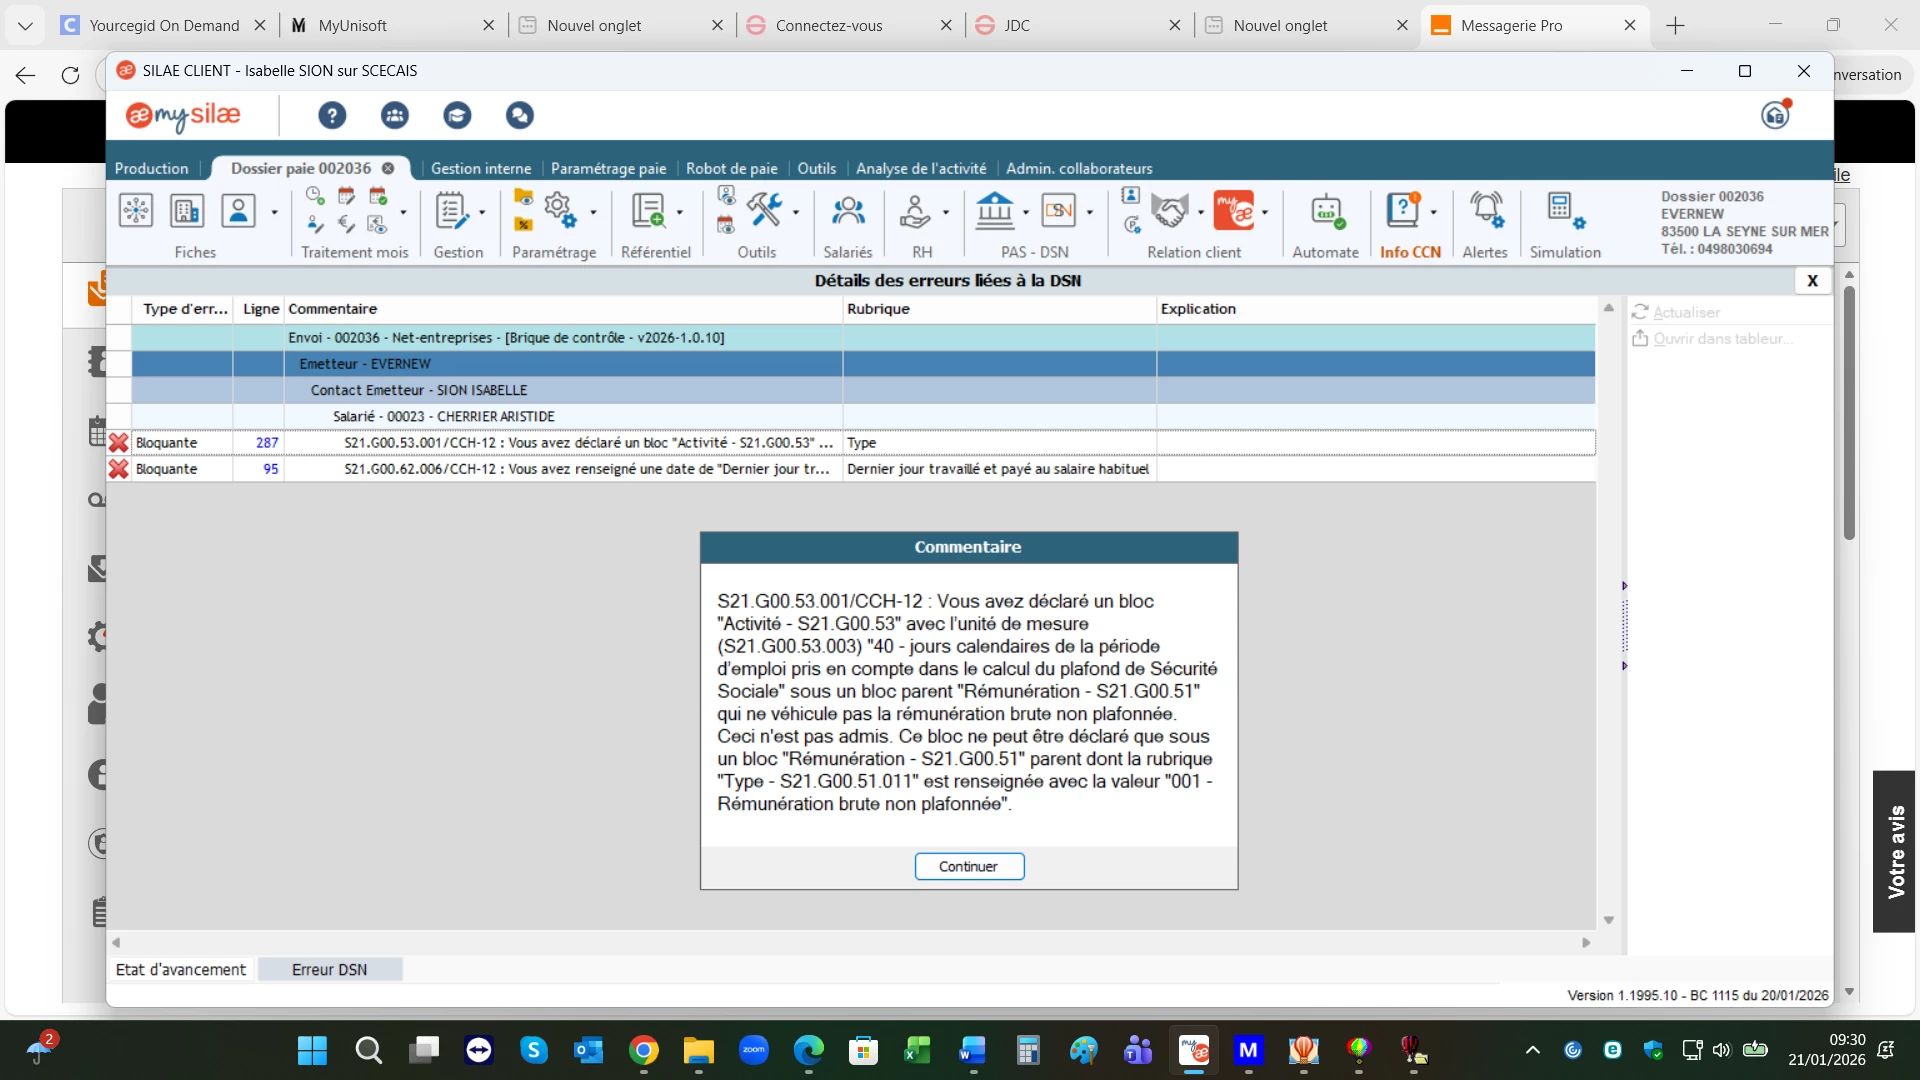1920x1080 pixels.
Task: Open the Référentiel book icon
Action: (x=648, y=211)
